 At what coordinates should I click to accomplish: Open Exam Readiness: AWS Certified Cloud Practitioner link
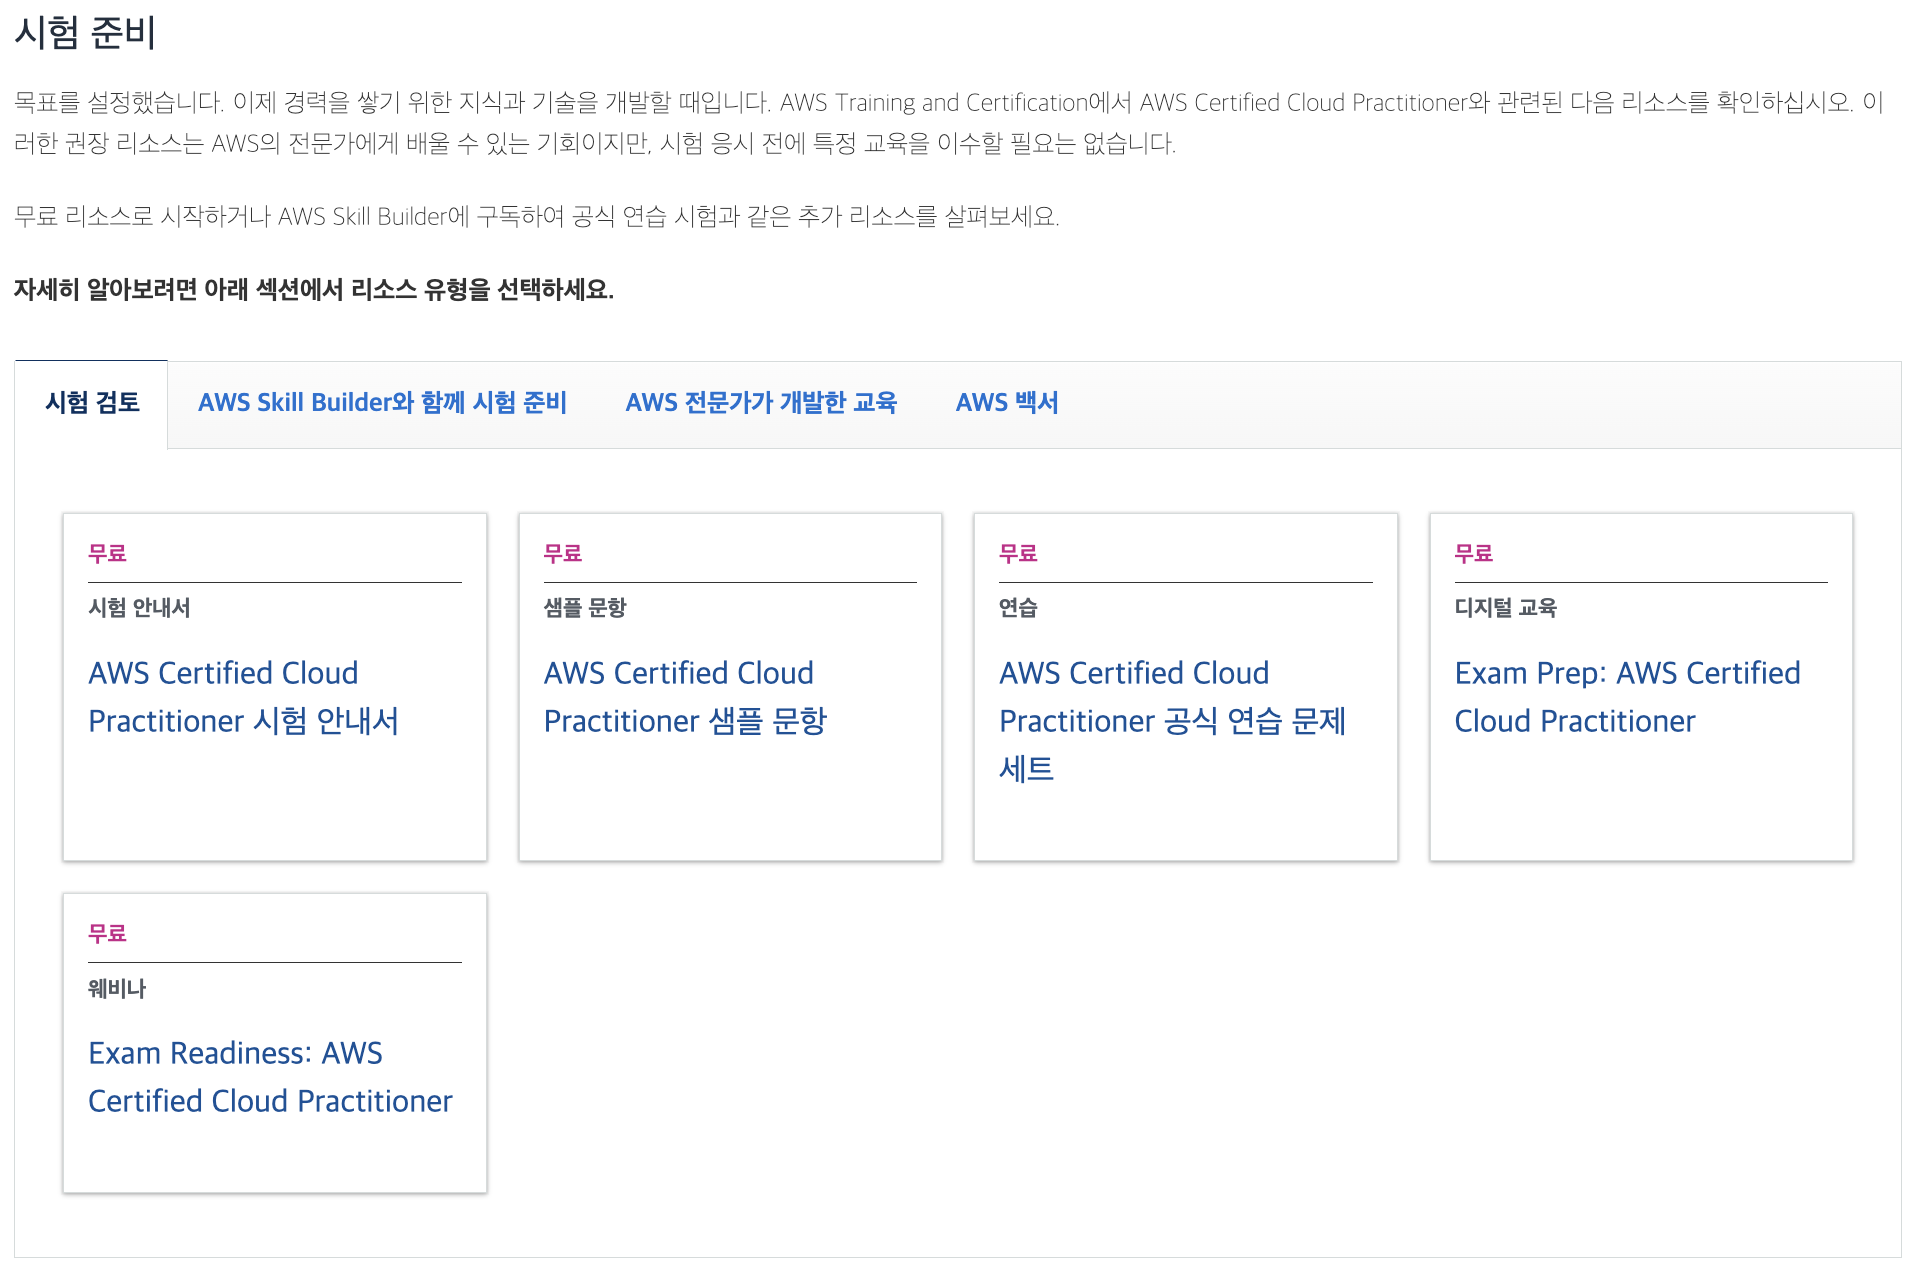coord(270,1077)
